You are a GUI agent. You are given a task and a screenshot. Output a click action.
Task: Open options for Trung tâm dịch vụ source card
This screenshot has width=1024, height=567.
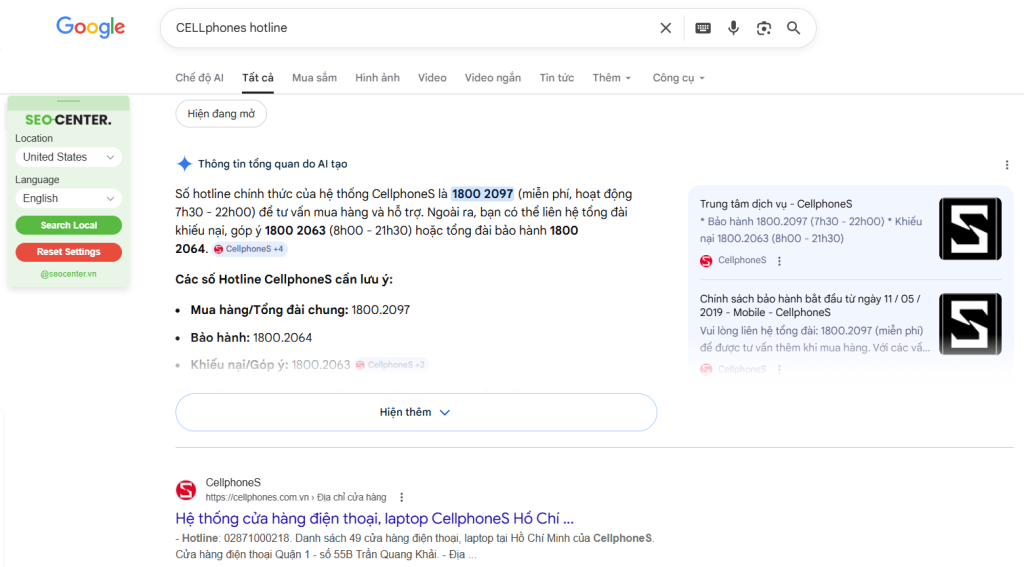779,261
